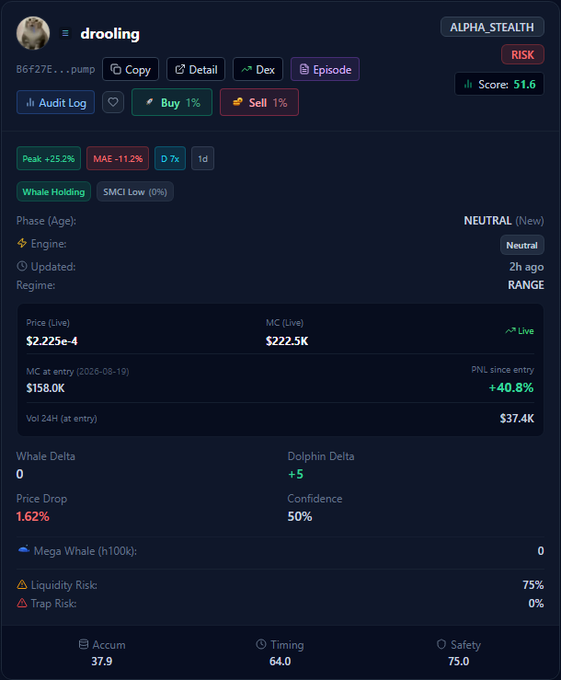This screenshot has height=680, width=561.
Task: Click the Price (Live) value $2.225e-4
Action: pos(52,341)
